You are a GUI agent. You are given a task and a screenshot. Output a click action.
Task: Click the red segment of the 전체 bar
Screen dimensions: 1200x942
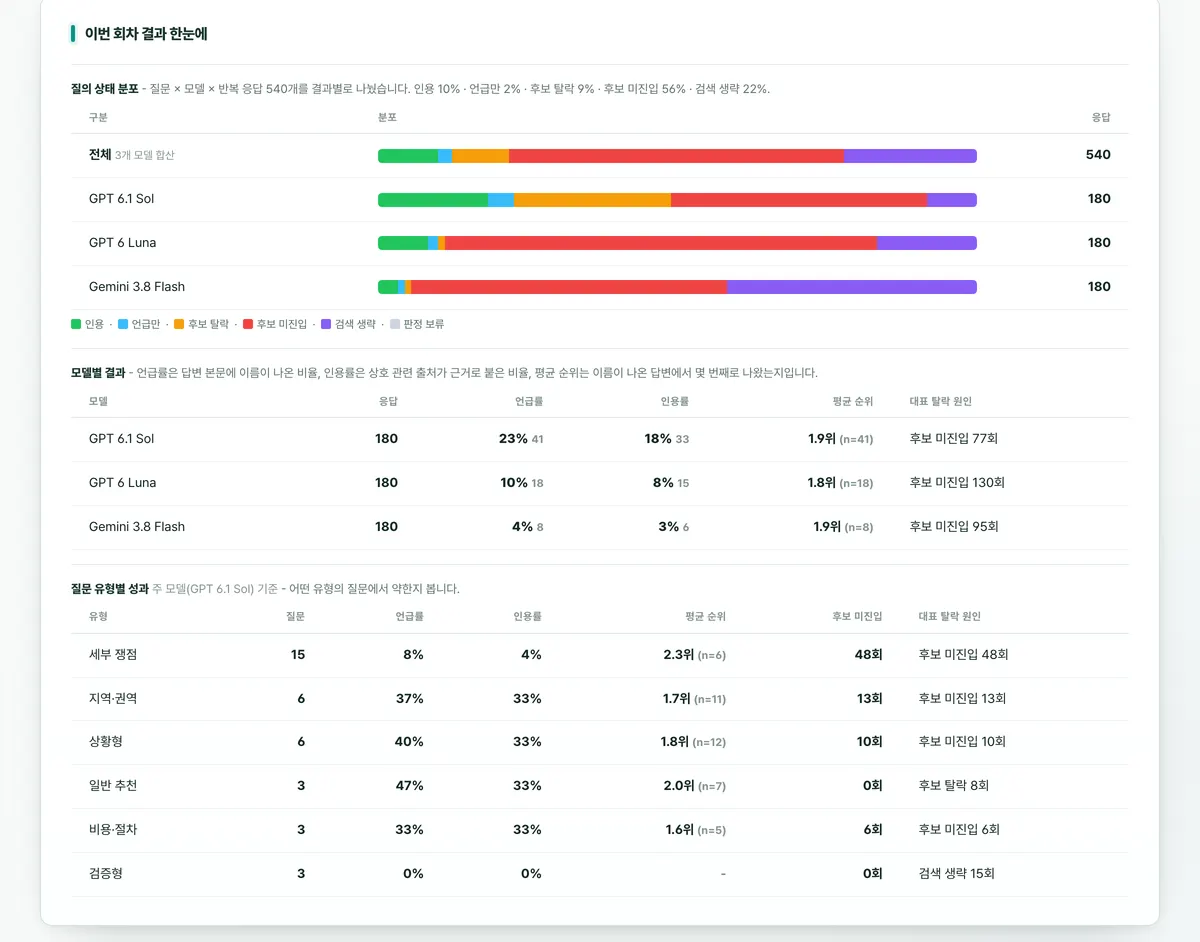click(676, 156)
